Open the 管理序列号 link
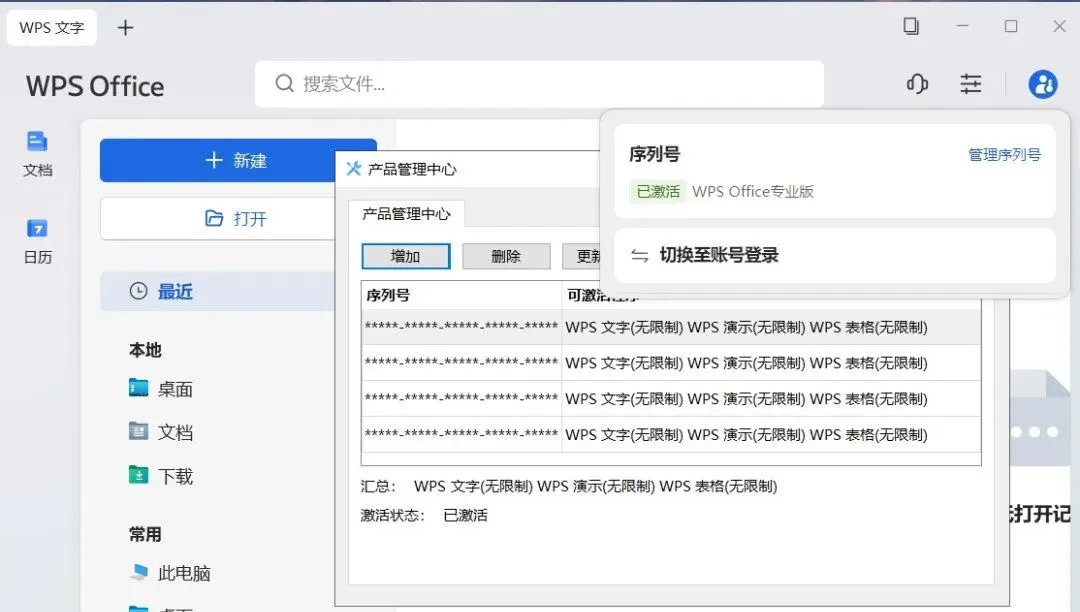Viewport: 1080px width, 612px height. [x=1004, y=155]
